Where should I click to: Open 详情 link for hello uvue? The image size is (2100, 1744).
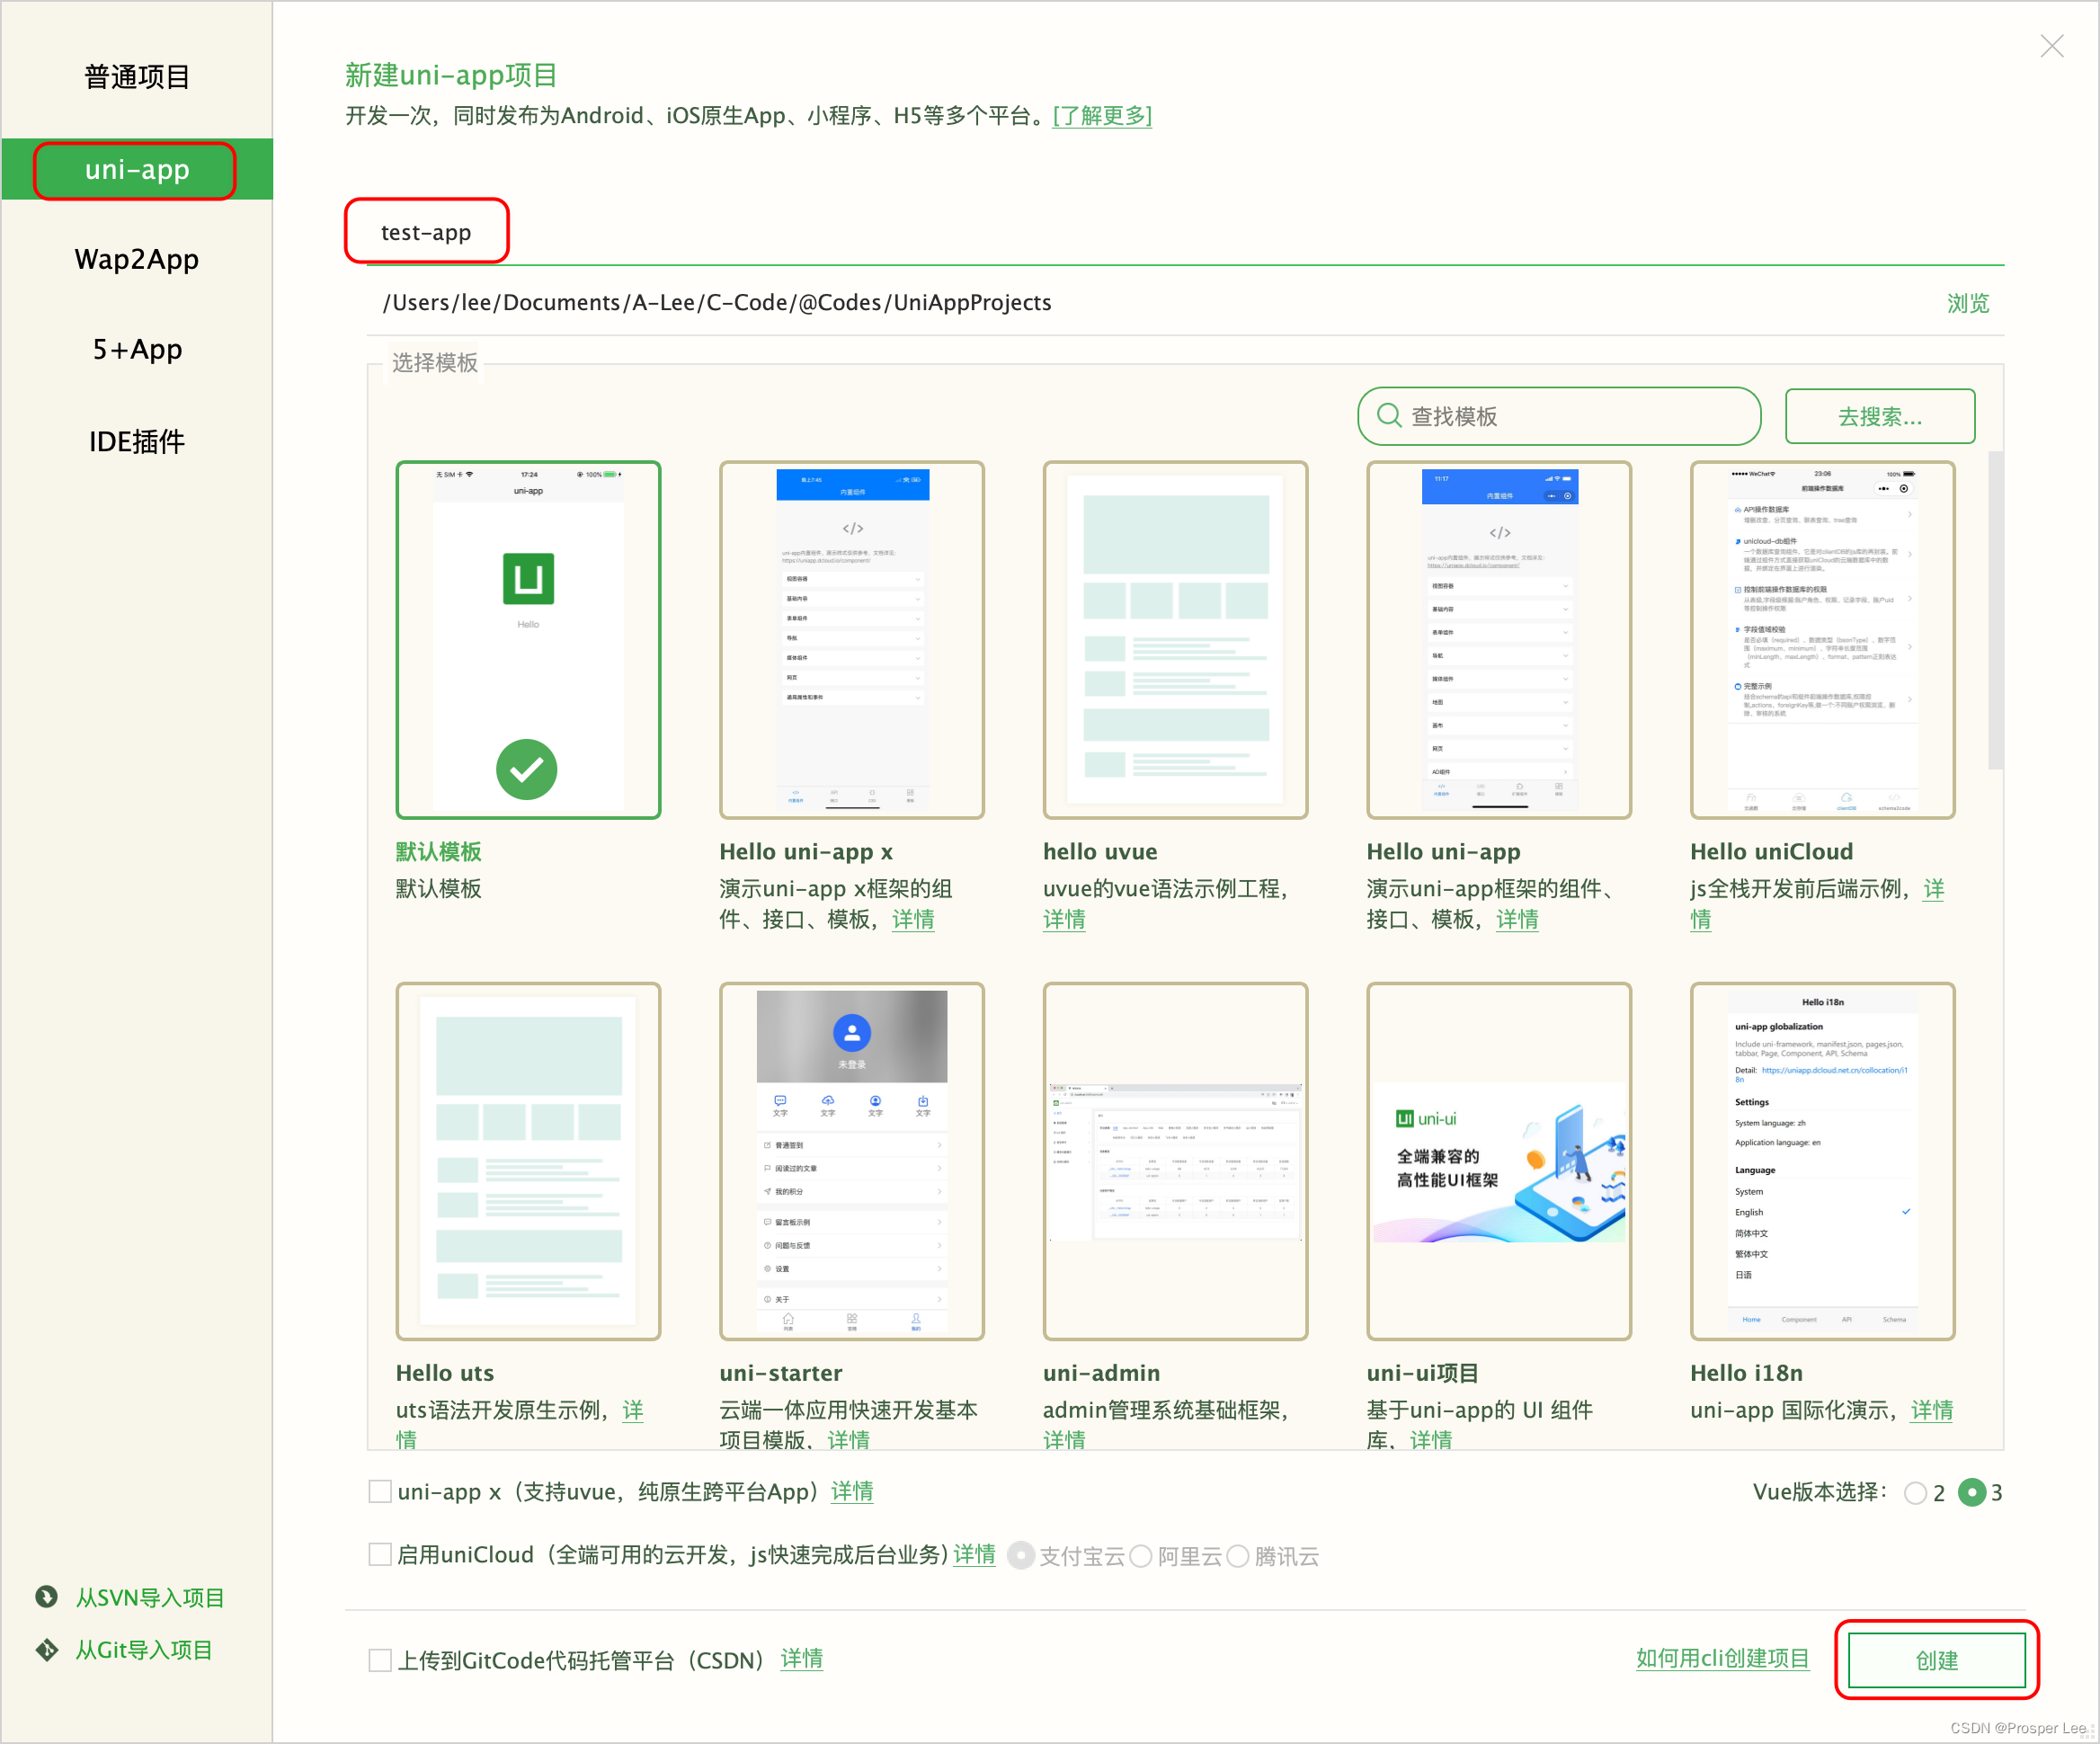pos(1064,919)
